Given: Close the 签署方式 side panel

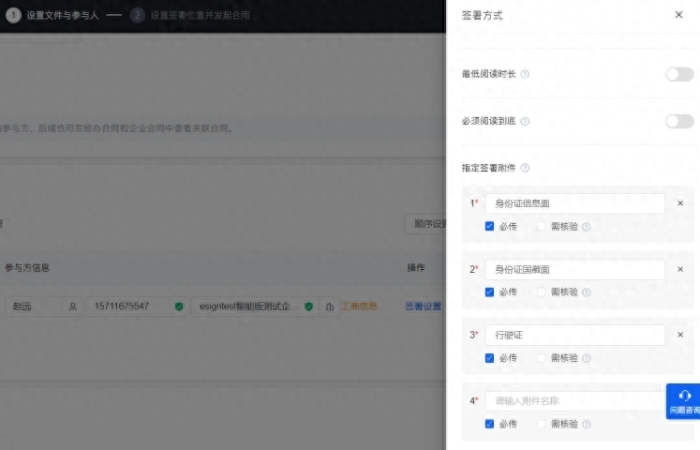Looking at the screenshot, I should [x=679, y=15].
